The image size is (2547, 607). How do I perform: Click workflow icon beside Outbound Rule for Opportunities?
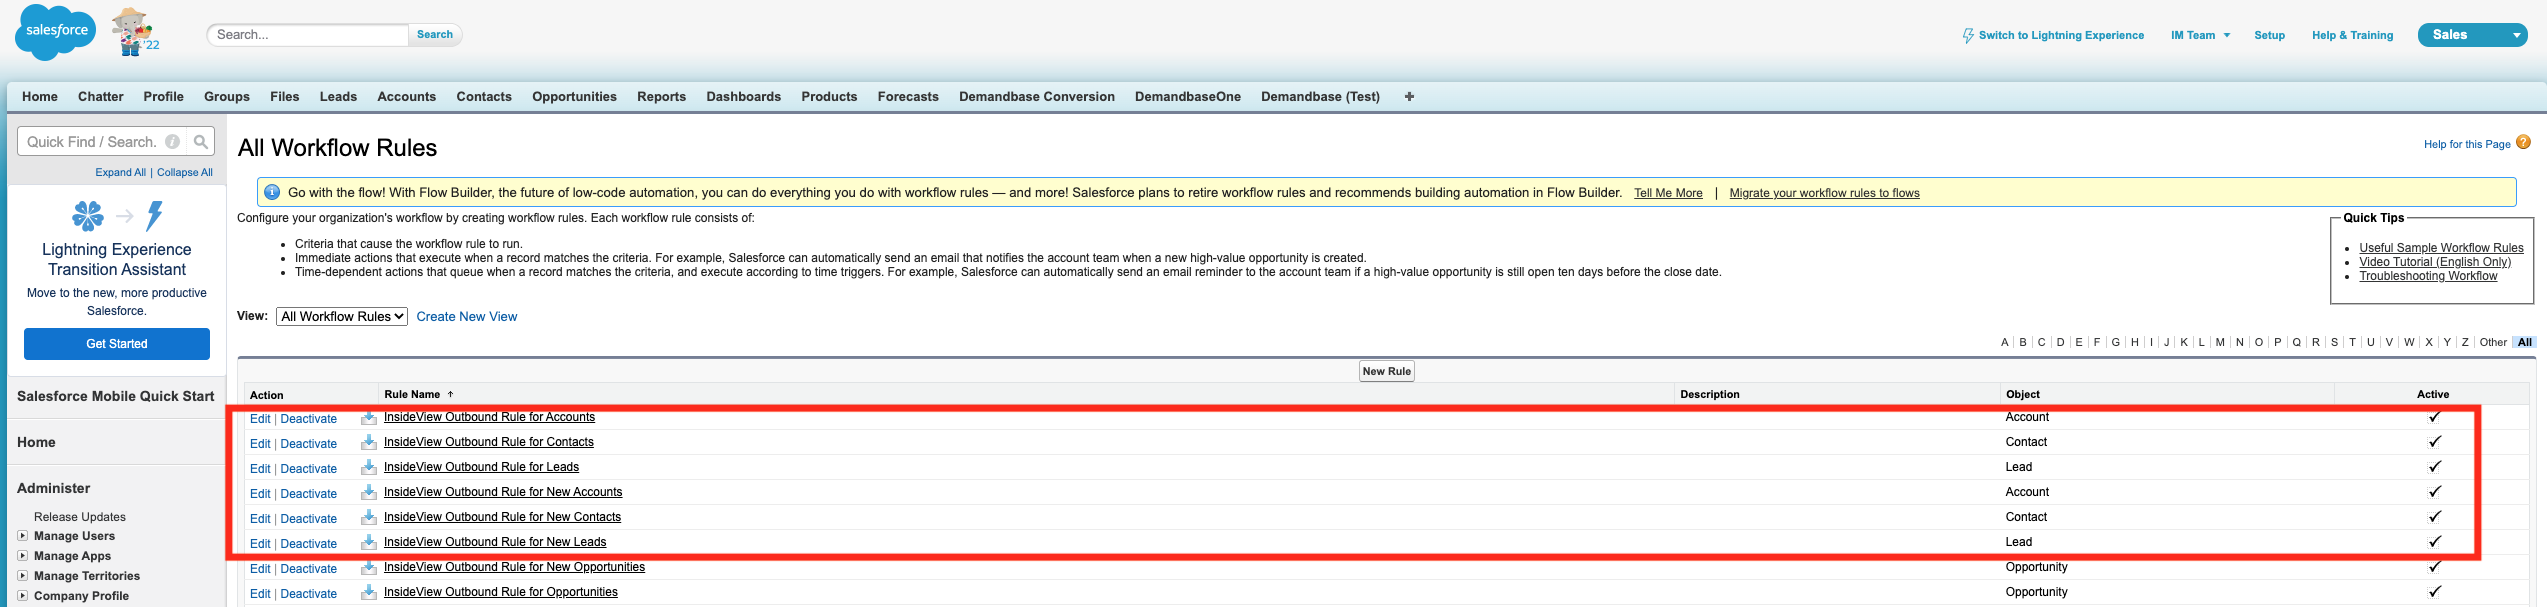click(x=369, y=593)
